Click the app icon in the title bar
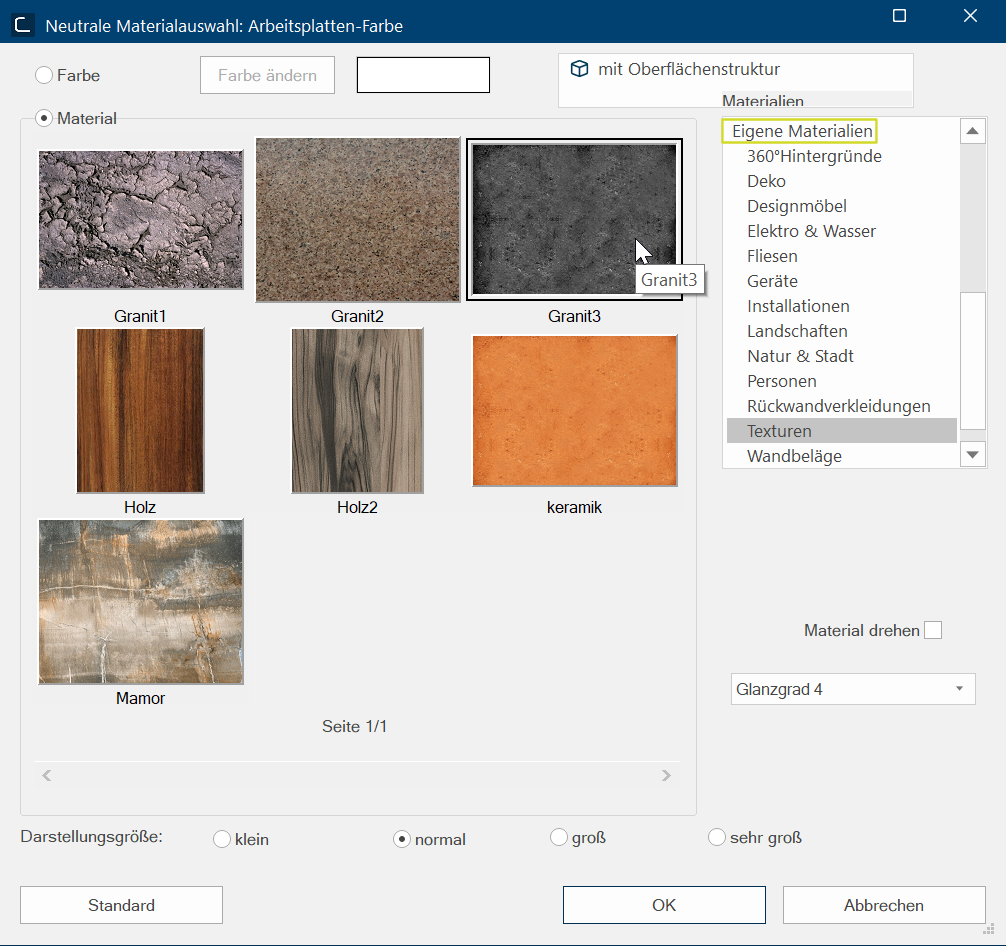Image resolution: width=1006 pixels, height=946 pixels. [23, 25]
